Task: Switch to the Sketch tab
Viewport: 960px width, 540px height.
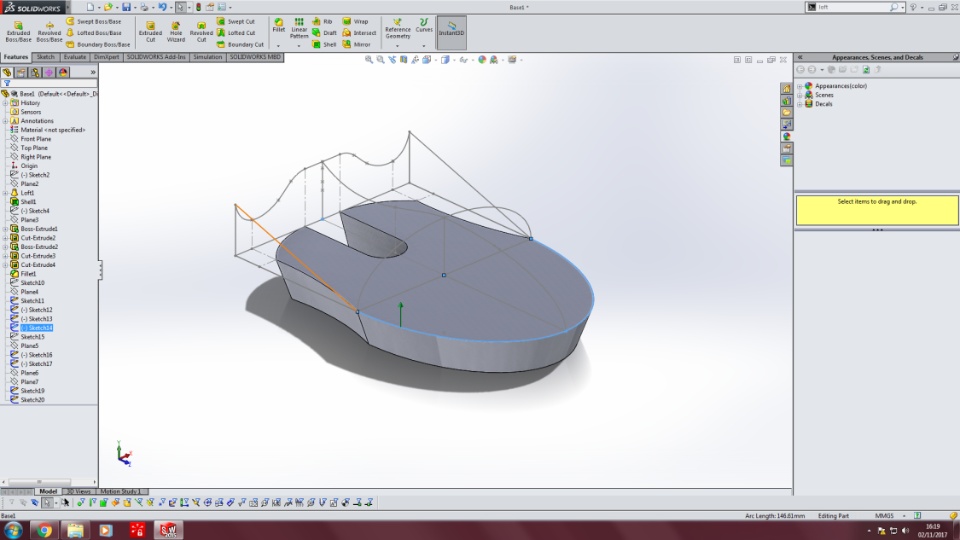Action: (x=45, y=57)
